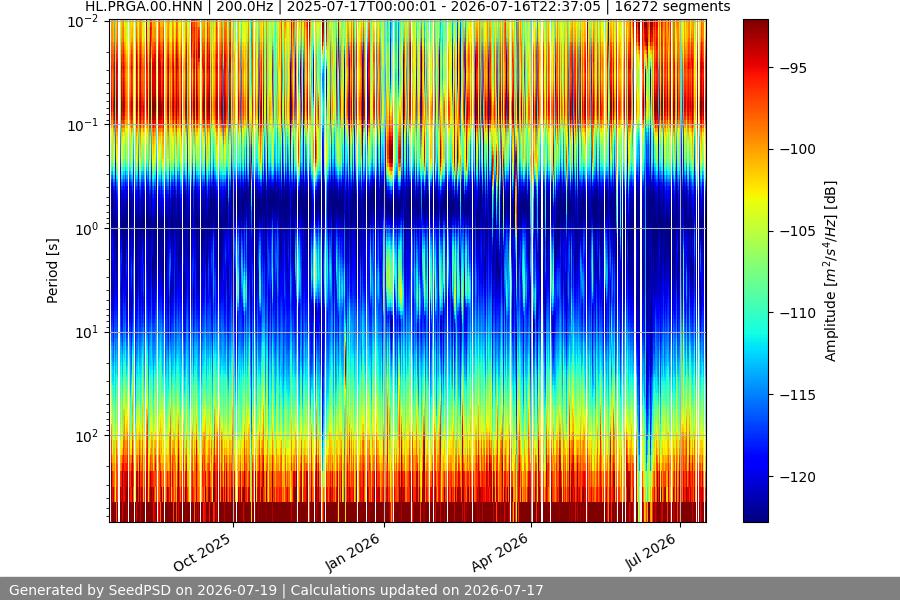Click the 'Generated by SeedPSD' footer text
This screenshot has width=900, height=600.
click(x=275, y=590)
